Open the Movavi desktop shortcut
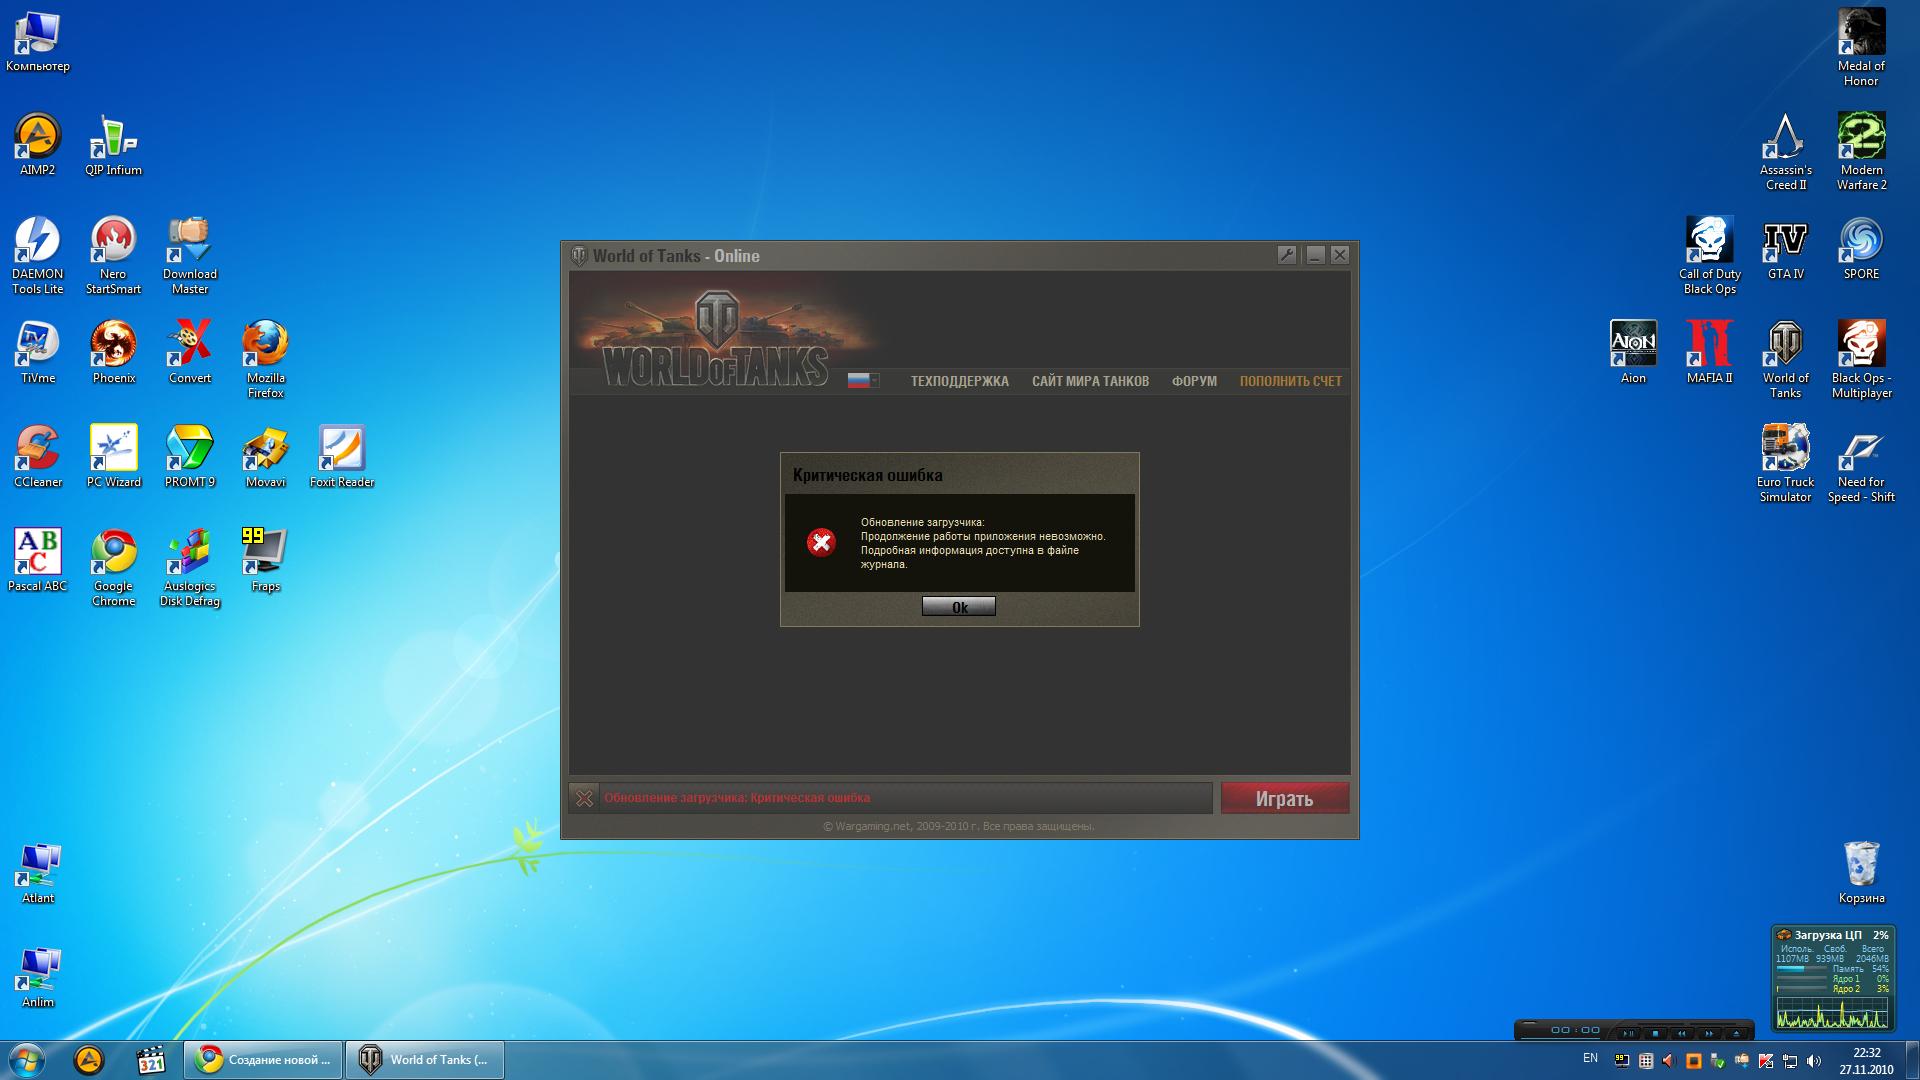Image resolution: width=1920 pixels, height=1080 pixels. (x=265, y=457)
